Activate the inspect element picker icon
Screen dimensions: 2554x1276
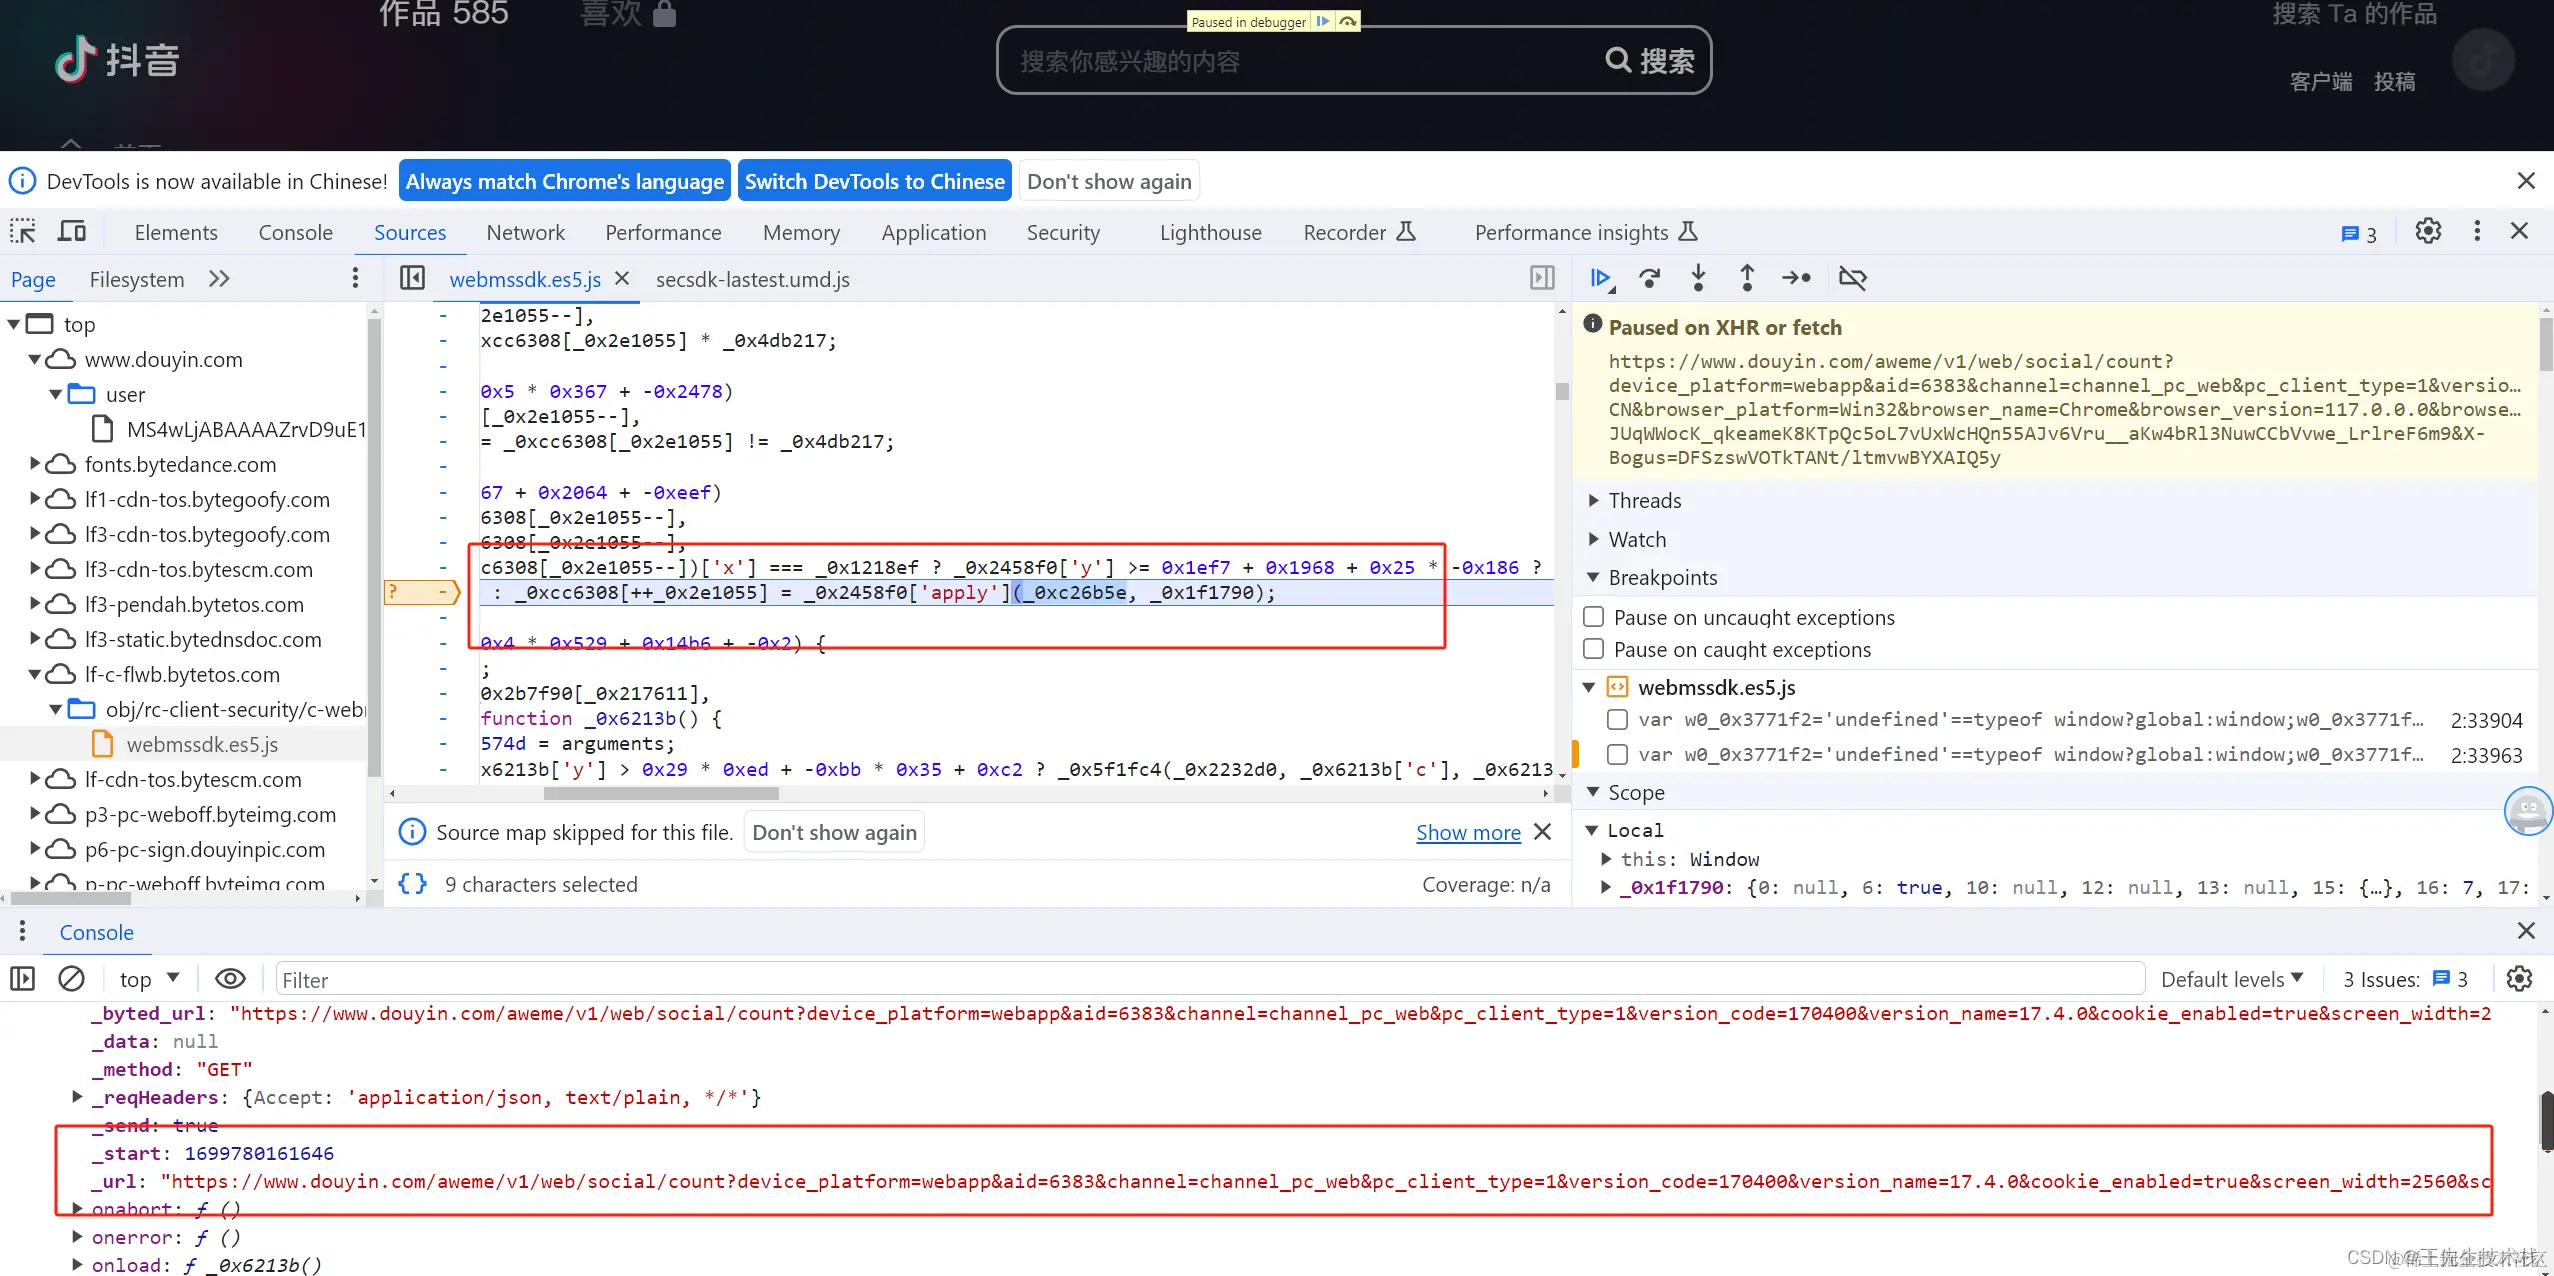23,232
